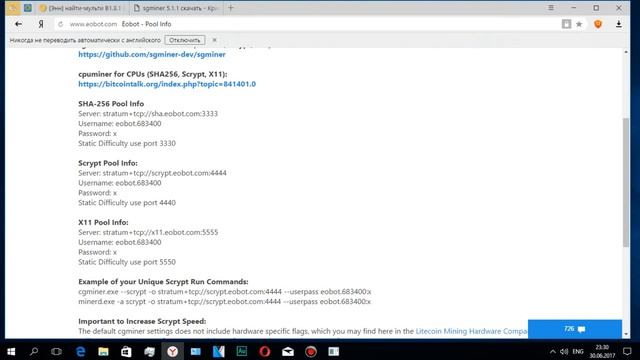640x360 pixels.
Task: Click the 'X11 Pool Info:' heading
Action: (x=103, y=222)
